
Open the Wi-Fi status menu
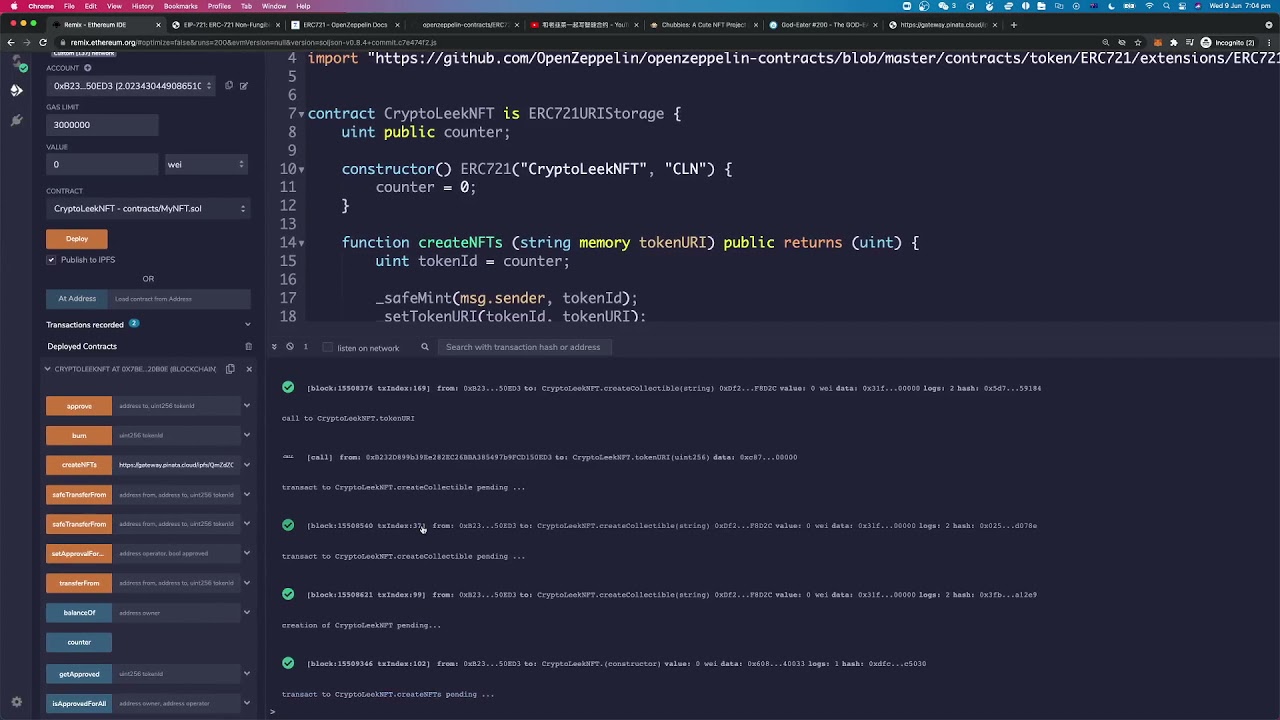[x=1148, y=6]
